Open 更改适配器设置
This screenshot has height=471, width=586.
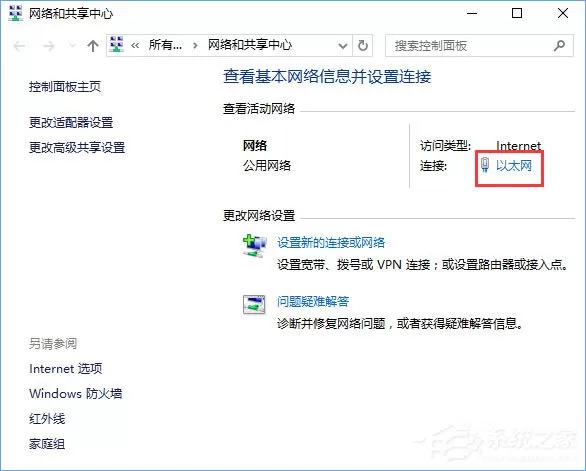click(x=71, y=123)
